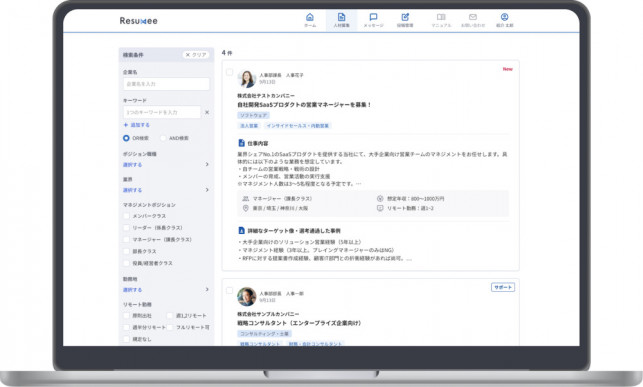Select the document icon tab in navigation
Viewport: 643px width, 387px height.
[341, 17]
